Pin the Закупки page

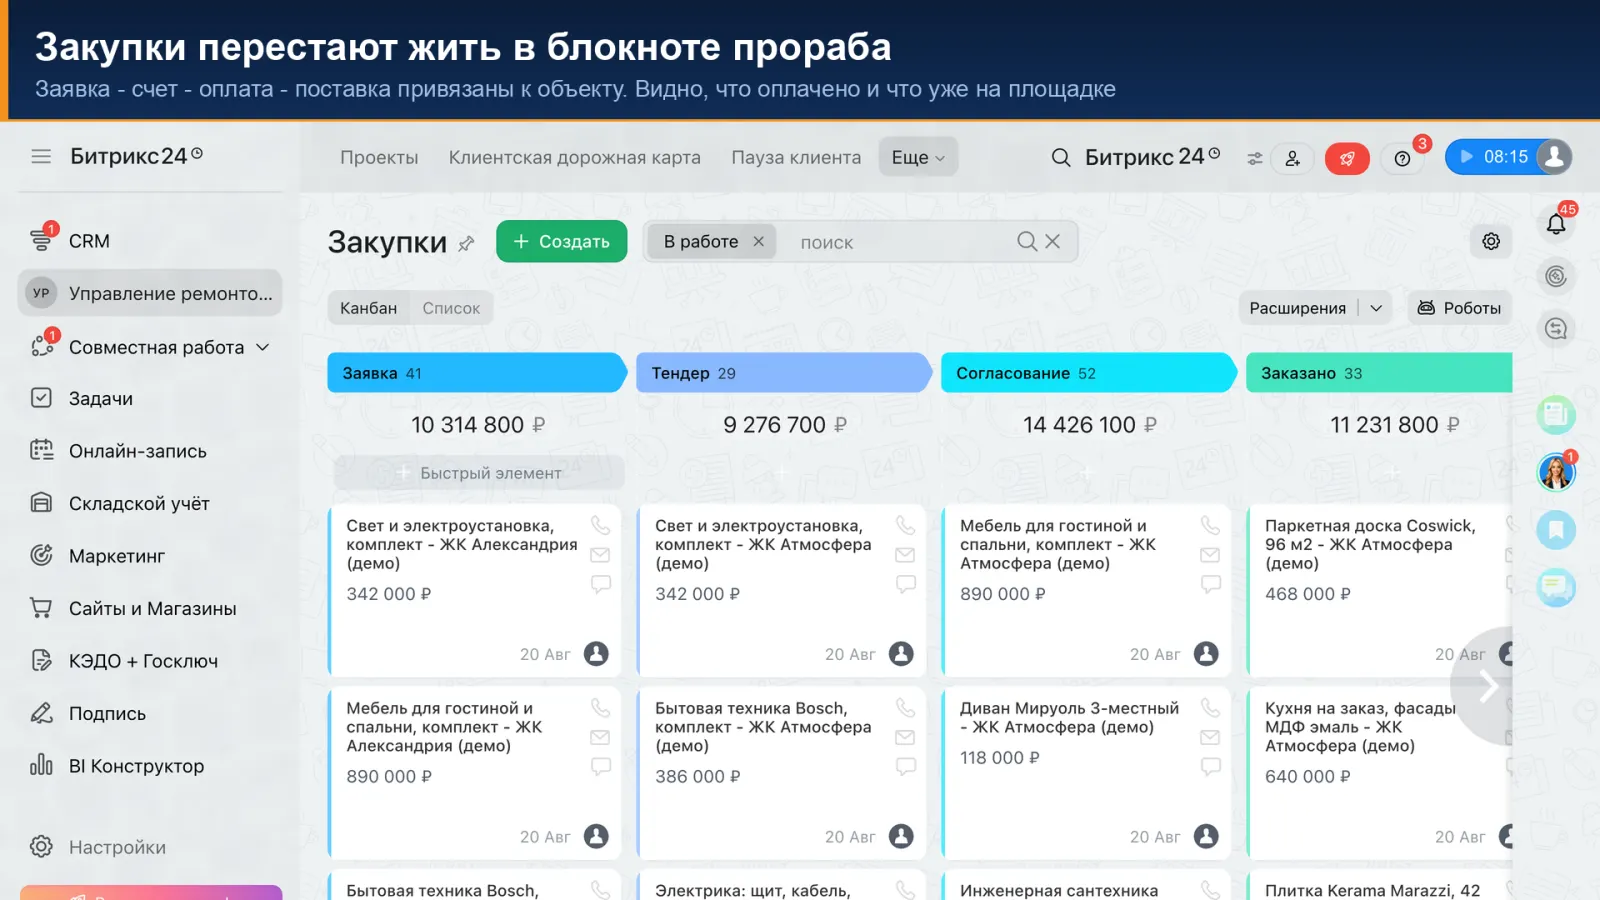click(x=466, y=243)
